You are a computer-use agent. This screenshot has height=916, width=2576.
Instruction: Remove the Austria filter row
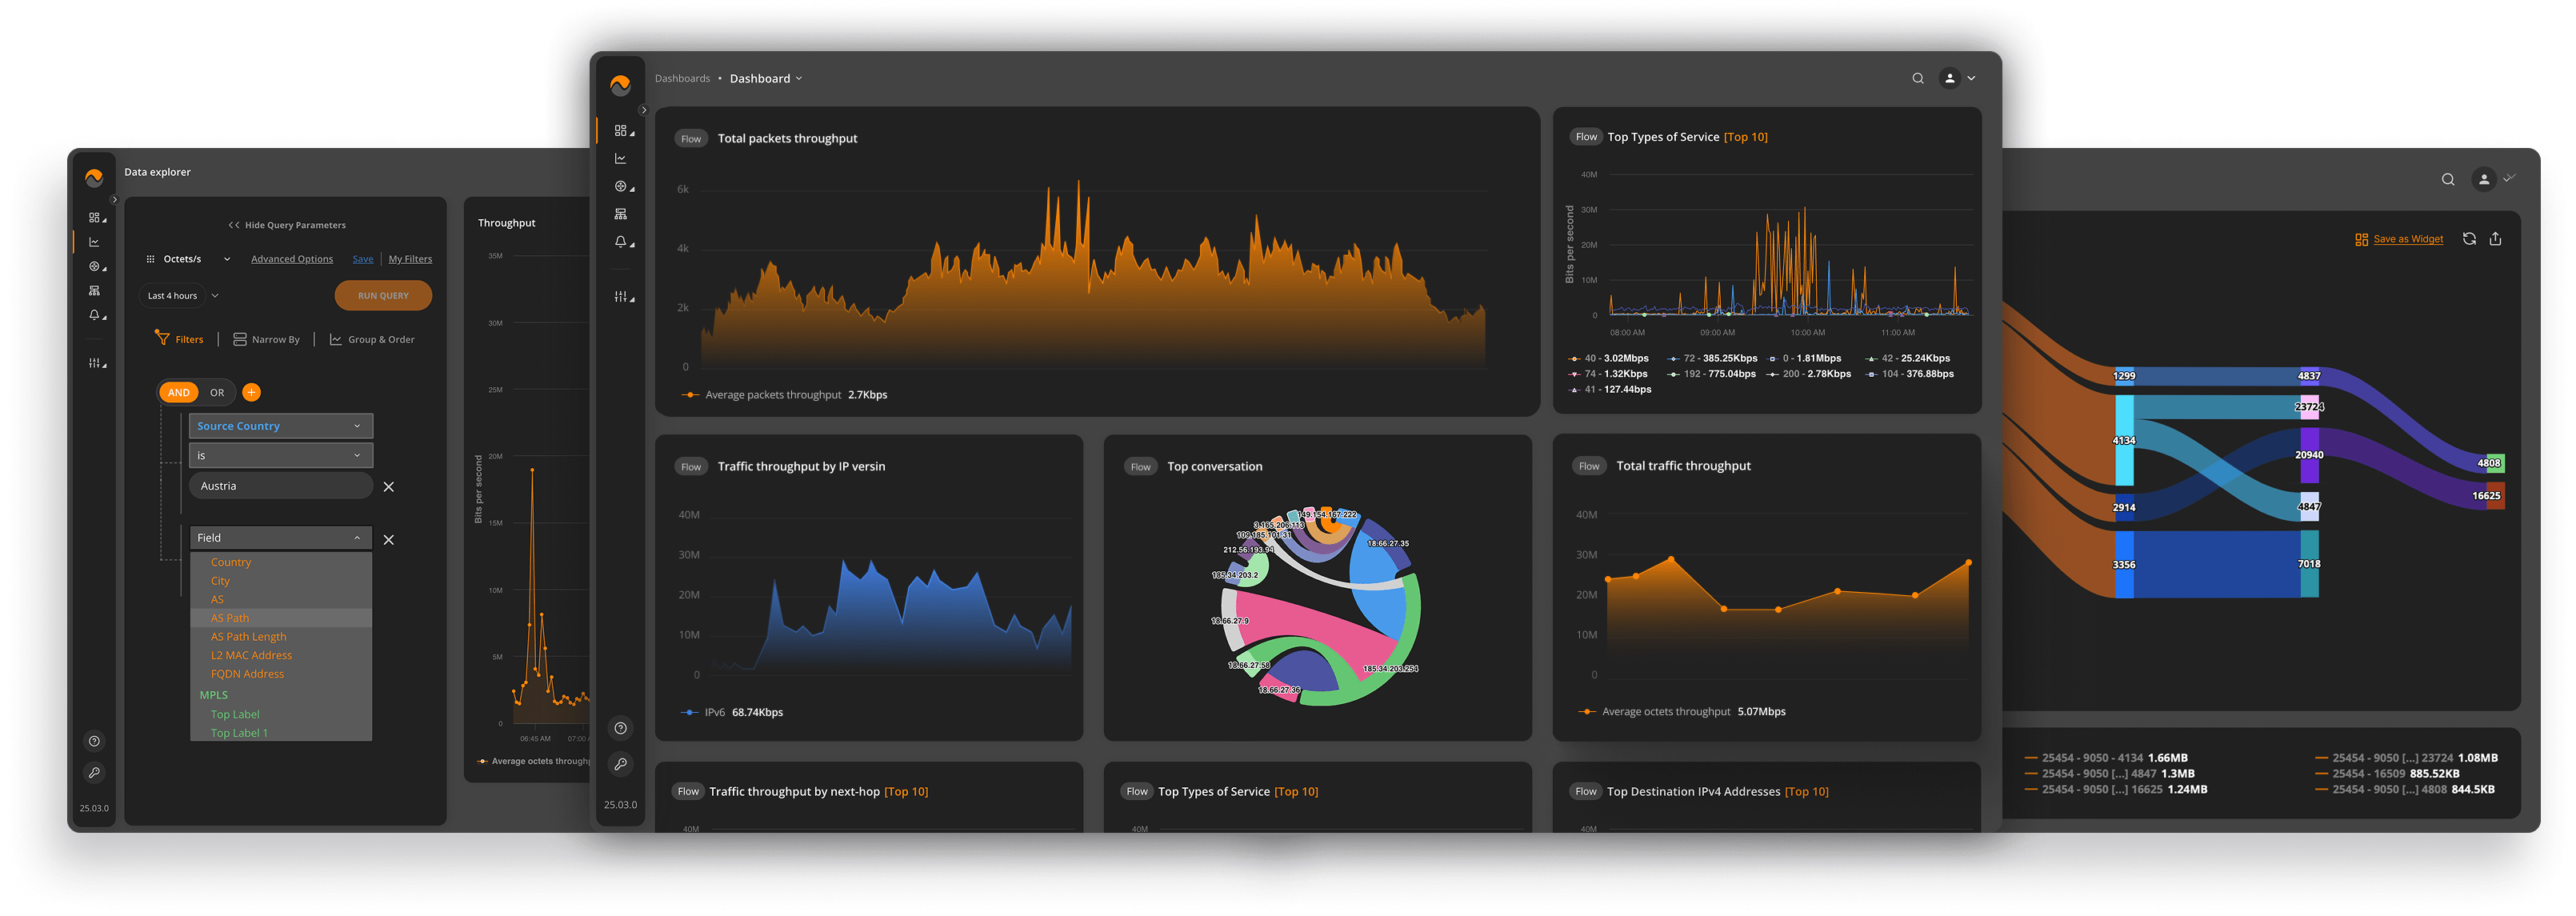click(389, 487)
